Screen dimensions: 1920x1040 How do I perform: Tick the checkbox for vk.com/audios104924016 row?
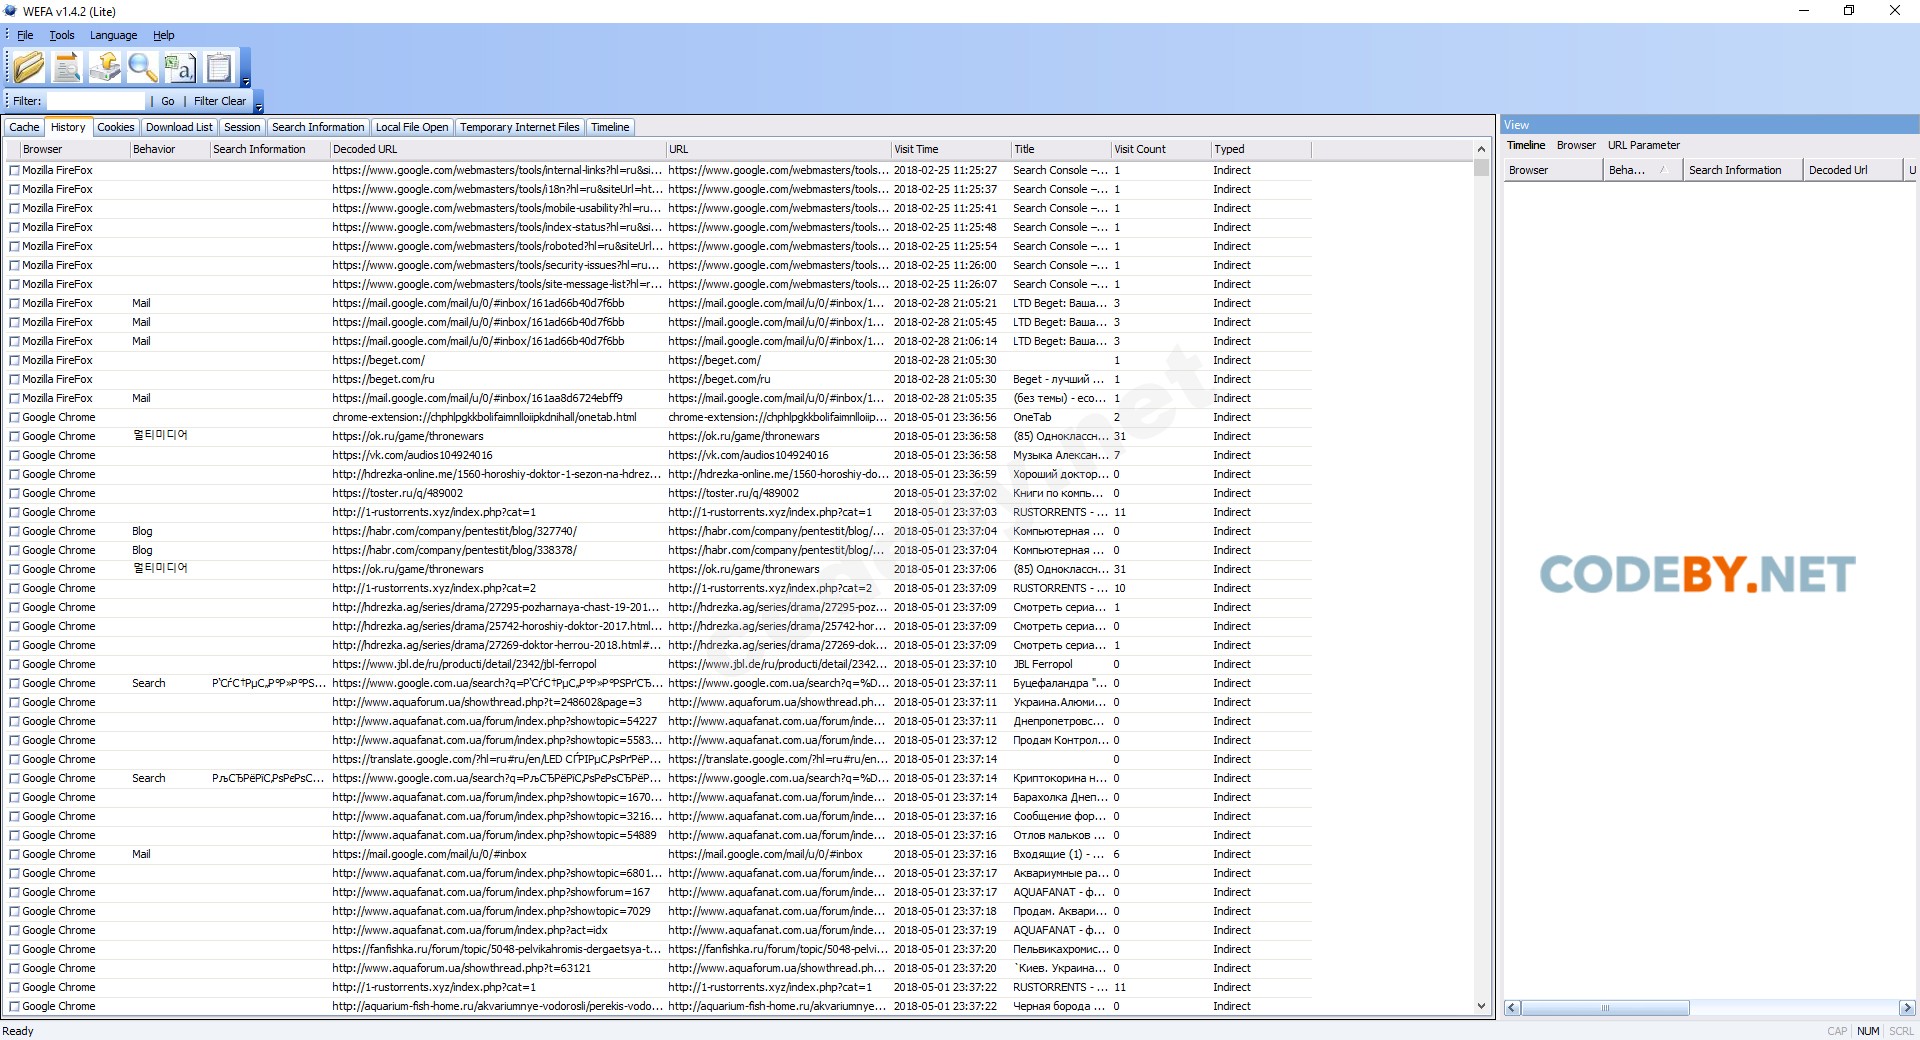coord(15,456)
